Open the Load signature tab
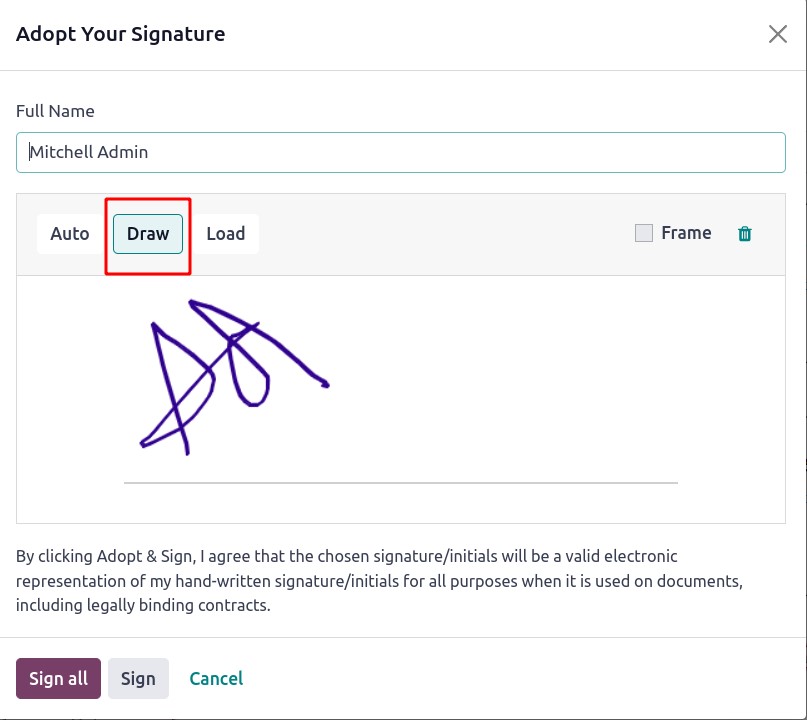 tap(225, 234)
